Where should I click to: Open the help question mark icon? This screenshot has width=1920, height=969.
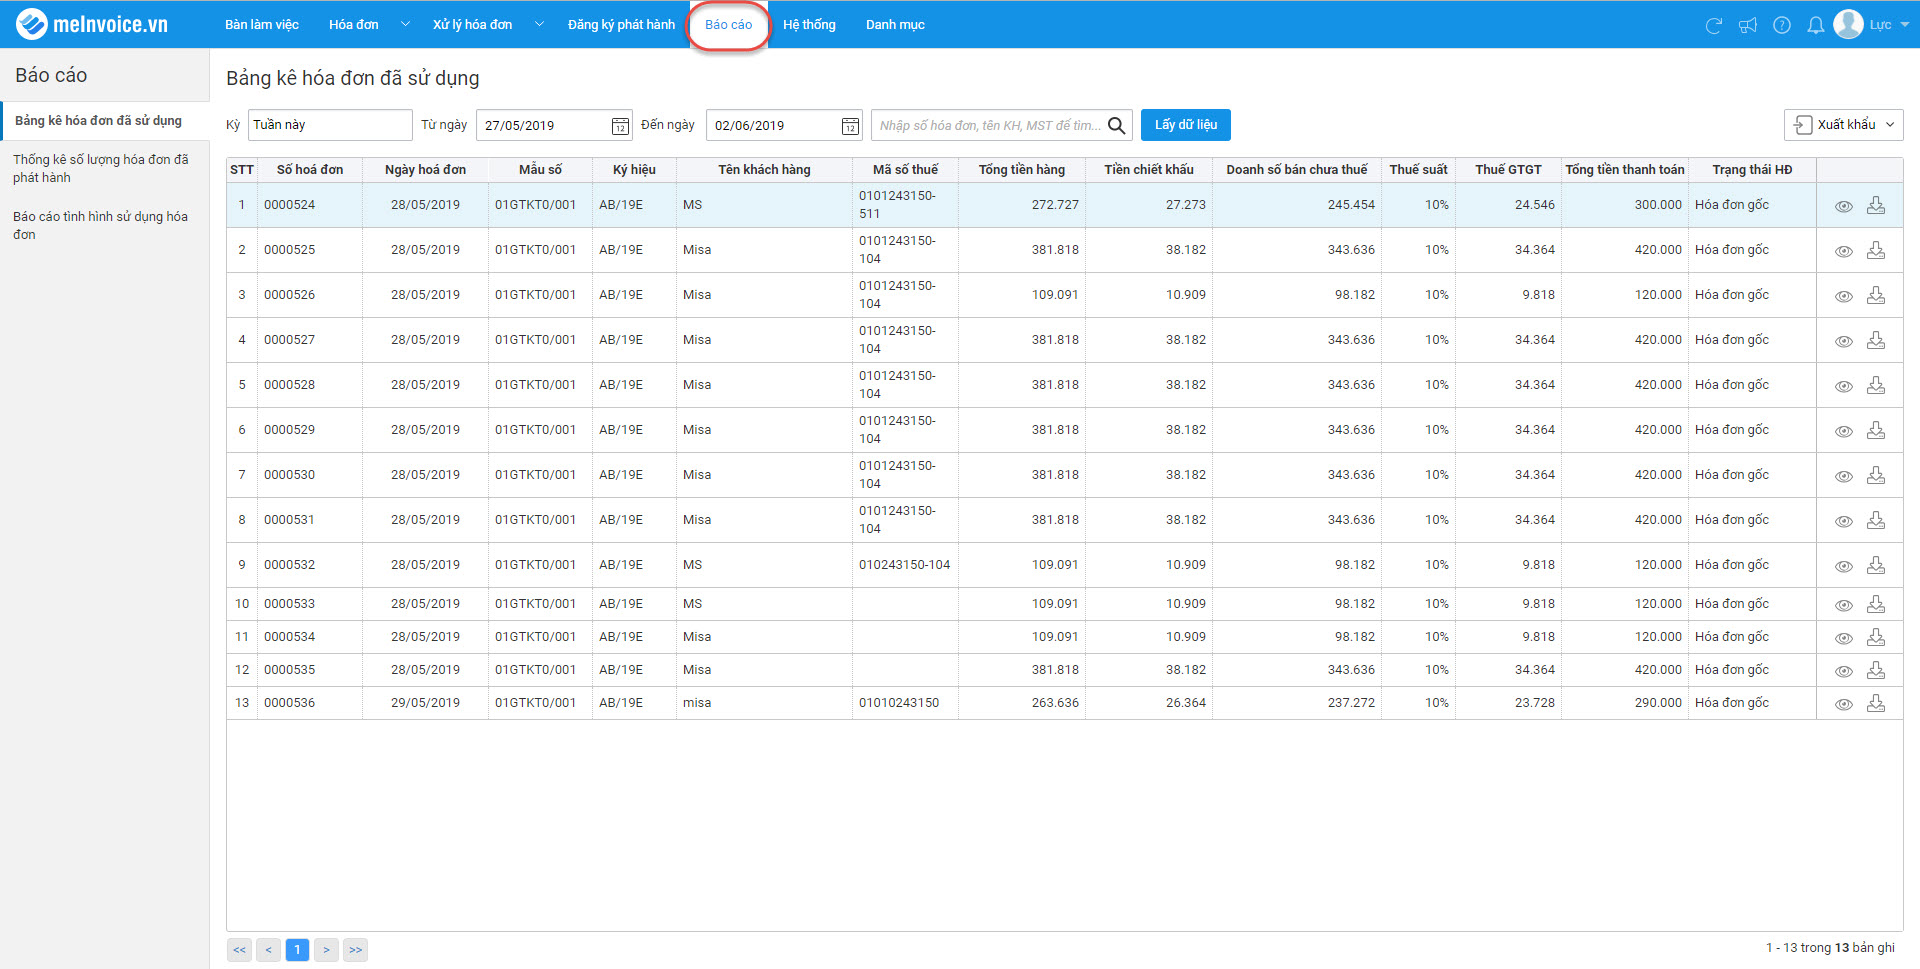click(1782, 25)
